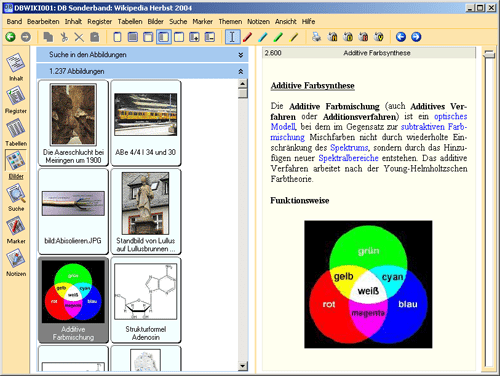Click the scissors Cut icon
This screenshot has width=500, height=376.
64,37
